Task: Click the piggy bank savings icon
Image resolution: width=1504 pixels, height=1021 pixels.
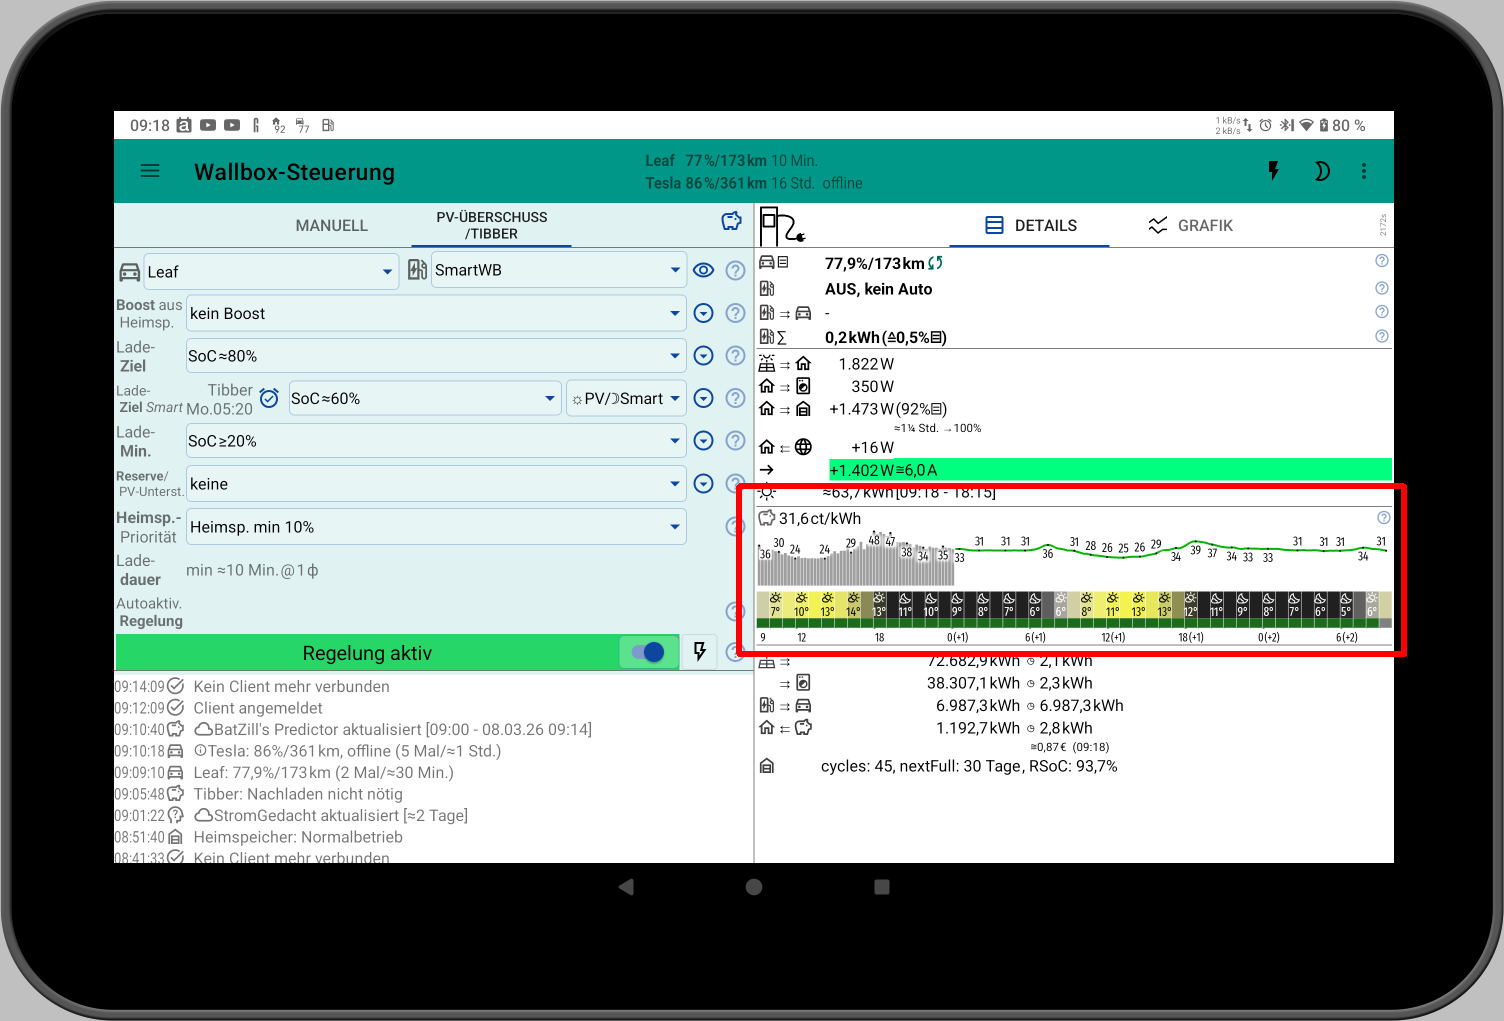Action: 731,221
